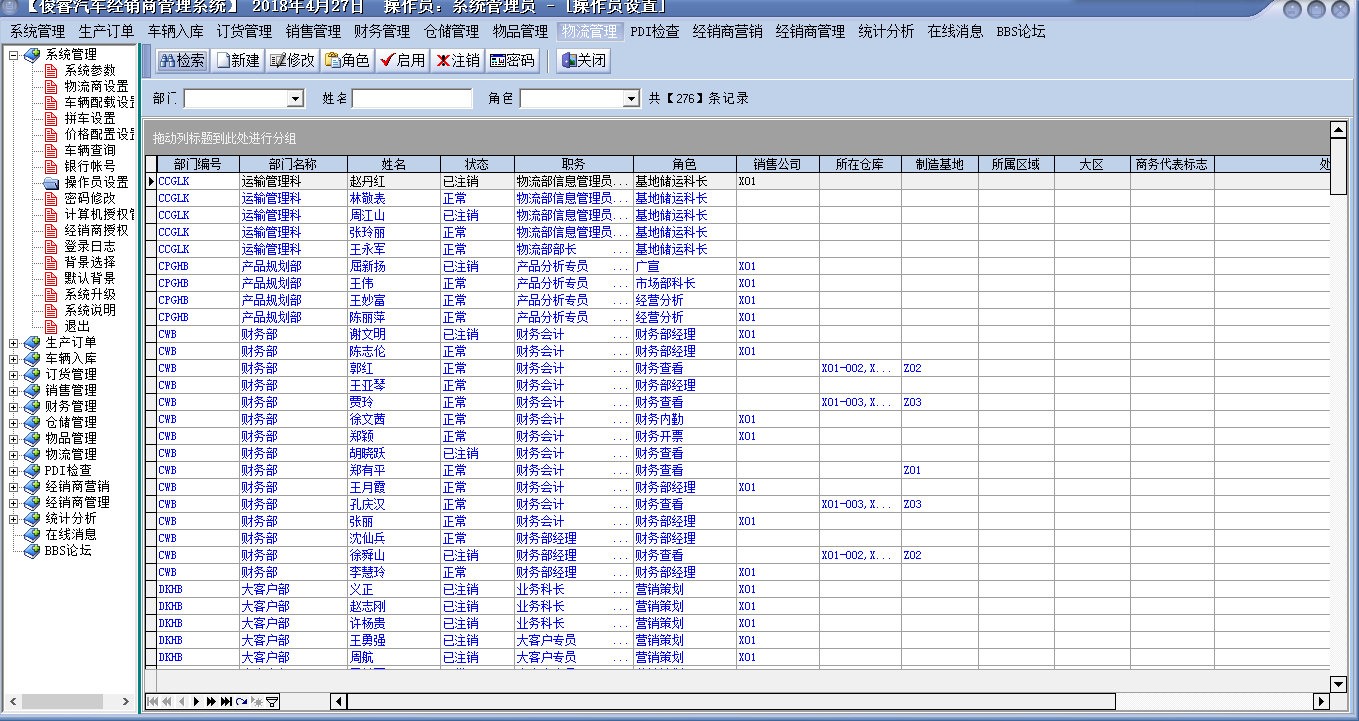Open the 统计分析 menu
Screen dimensions: 1359x721
pos(886,32)
